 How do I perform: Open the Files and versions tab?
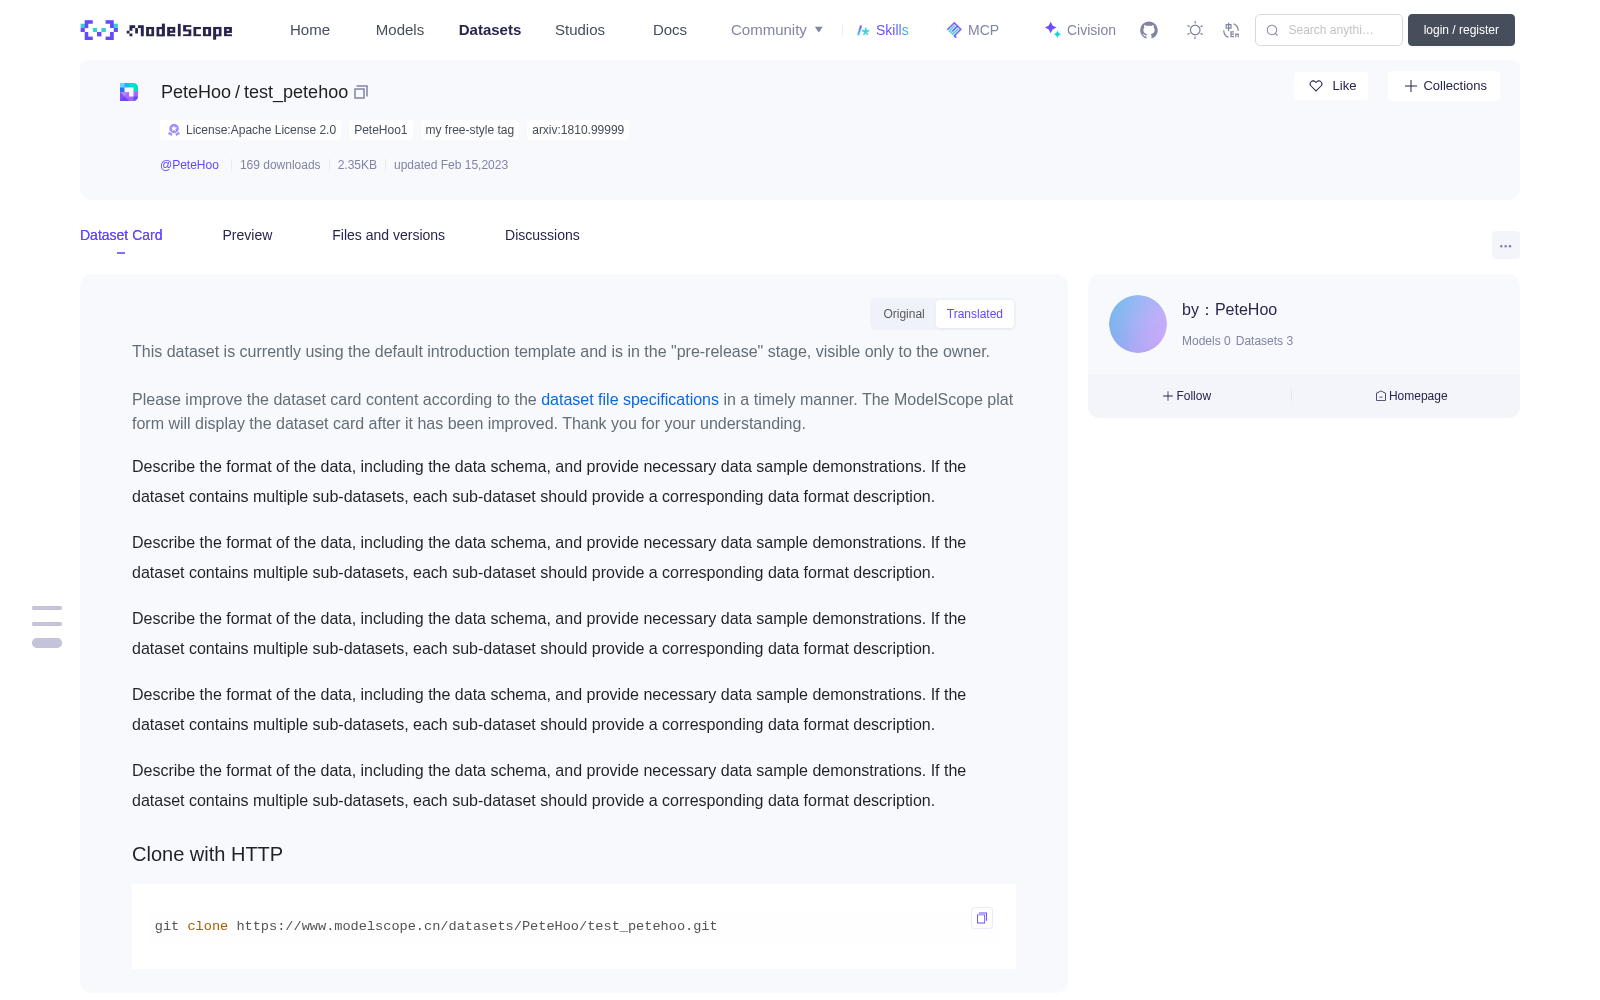click(x=388, y=235)
